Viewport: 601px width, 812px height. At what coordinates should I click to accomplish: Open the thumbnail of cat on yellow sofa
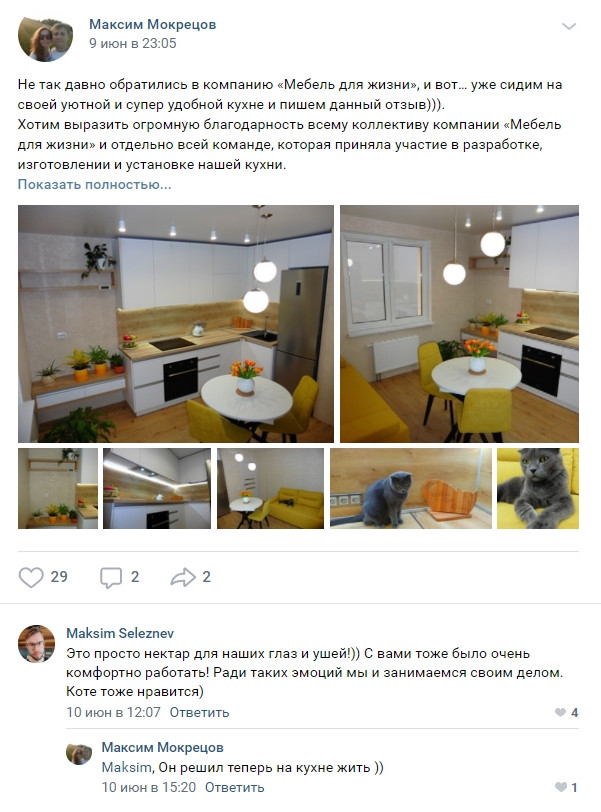(538, 488)
